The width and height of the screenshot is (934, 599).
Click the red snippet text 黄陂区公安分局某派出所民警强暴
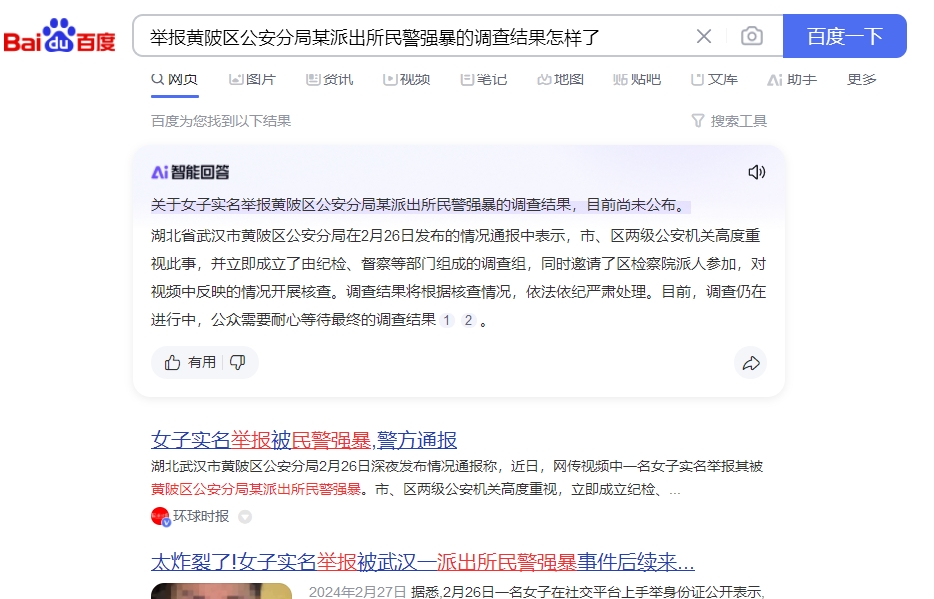point(256,489)
